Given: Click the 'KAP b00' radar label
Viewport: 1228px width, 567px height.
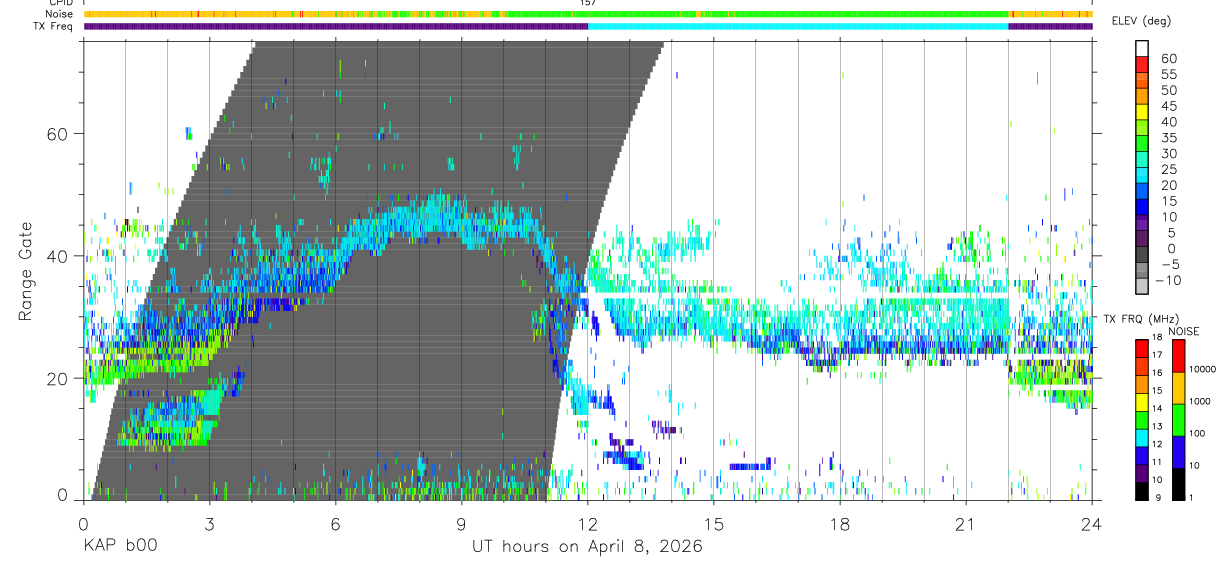Looking at the screenshot, I should pyautogui.click(x=119, y=546).
